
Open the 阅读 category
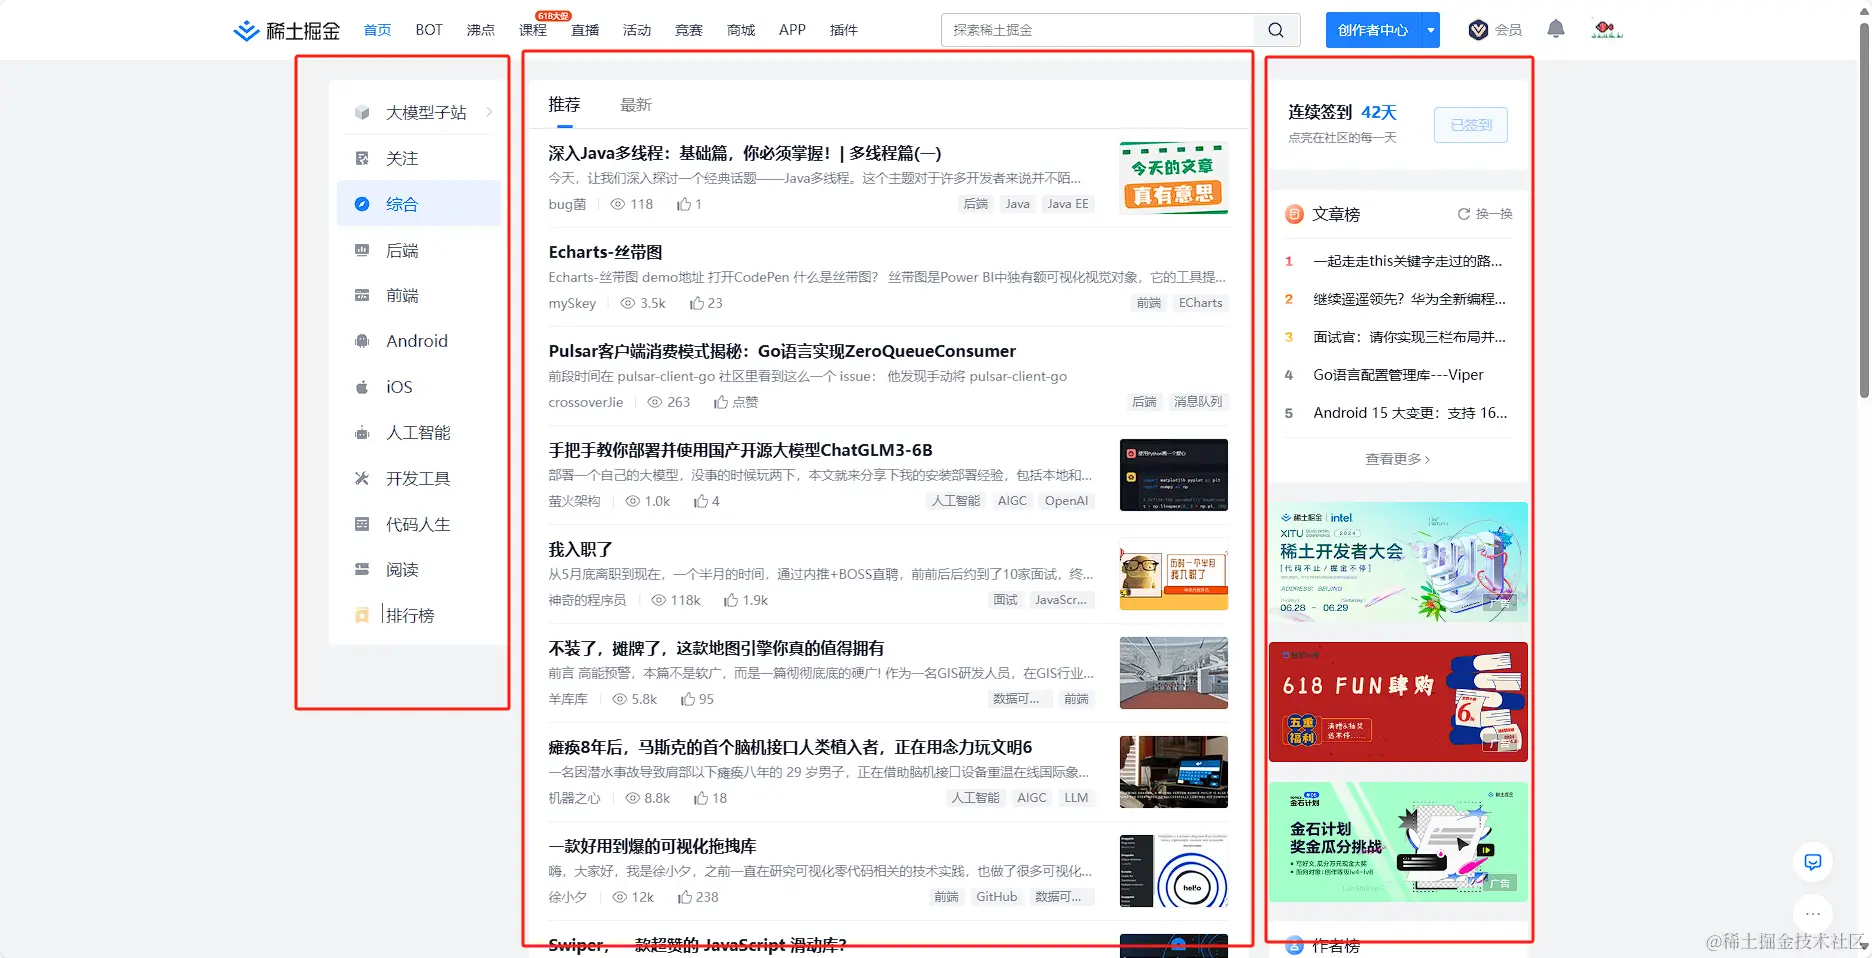pyautogui.click(x=402, y=570)
